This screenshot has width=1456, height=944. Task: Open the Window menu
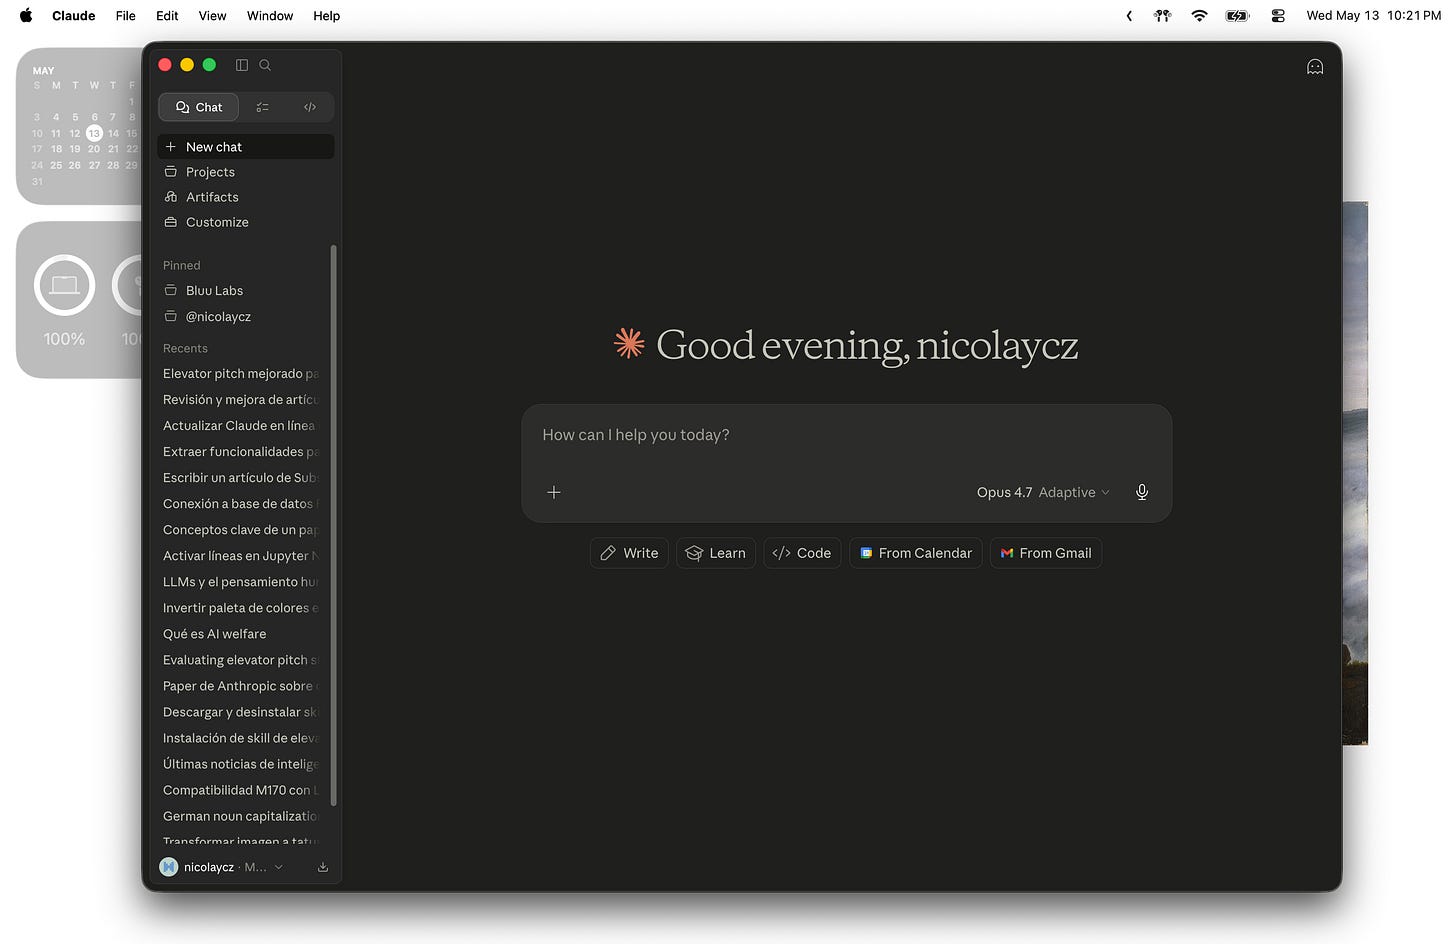pos(270,16)
